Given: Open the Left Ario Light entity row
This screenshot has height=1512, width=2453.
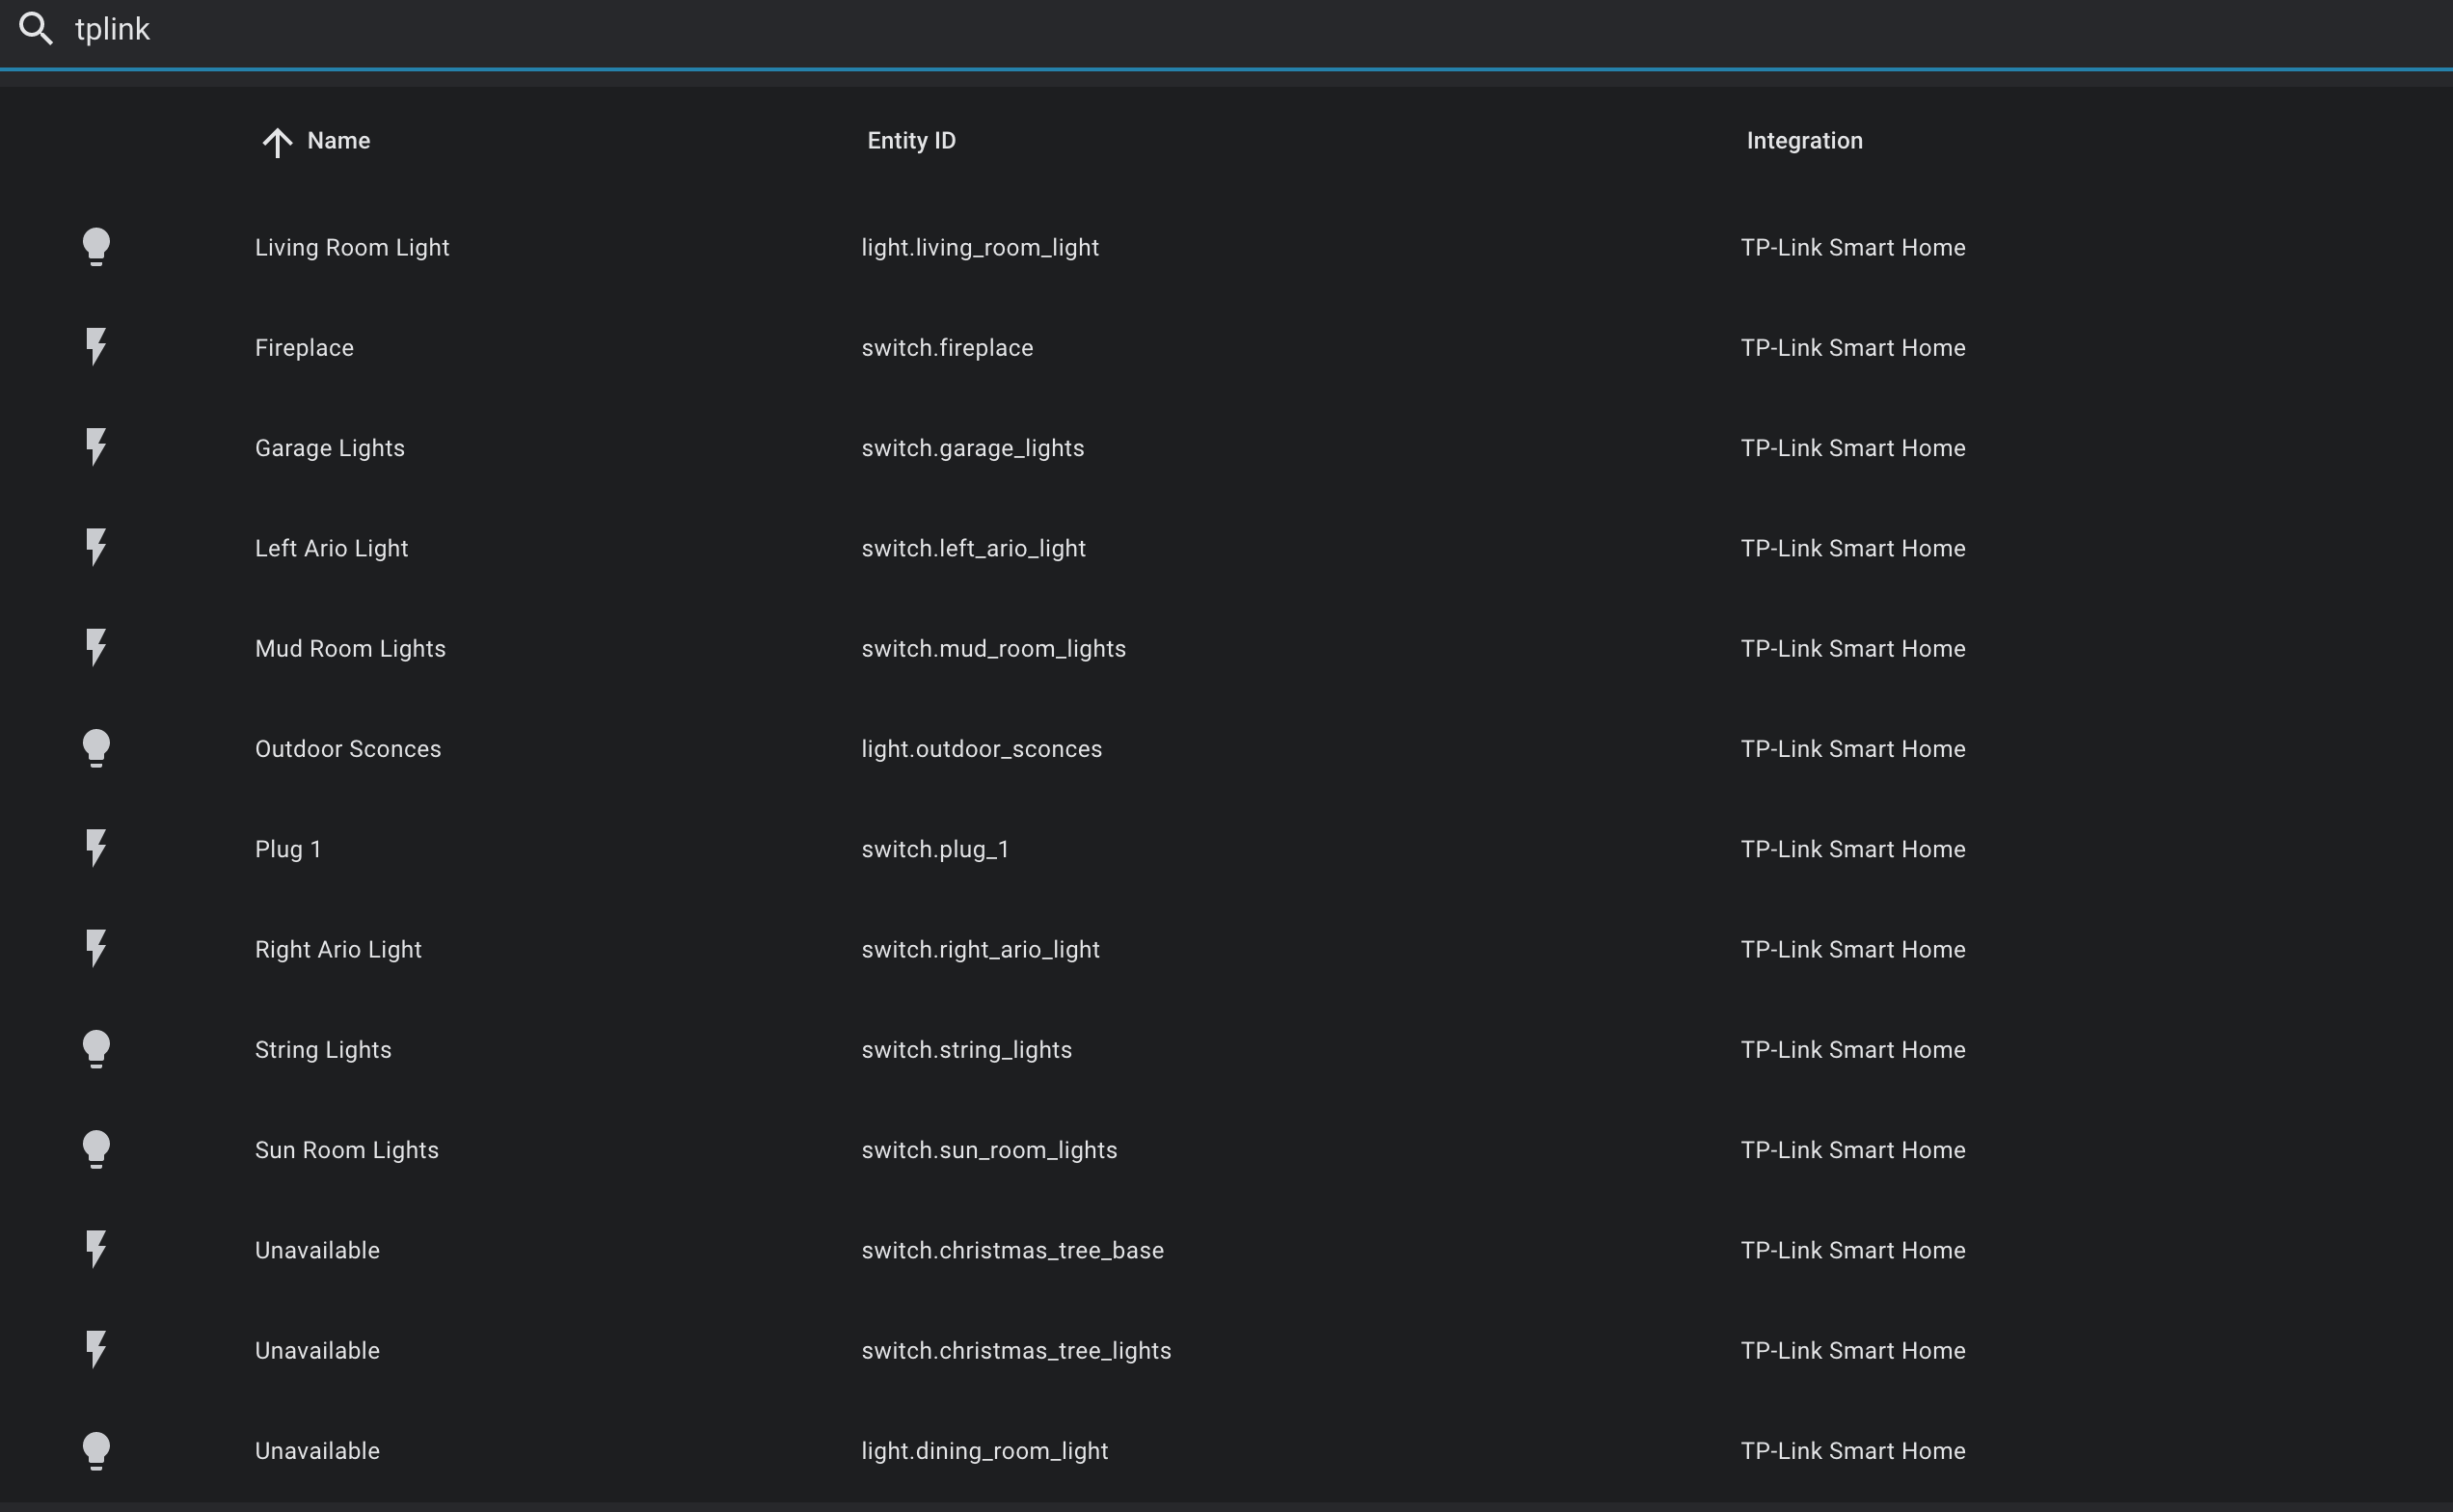Looking at the screenshot, I should tap(331, 548).
